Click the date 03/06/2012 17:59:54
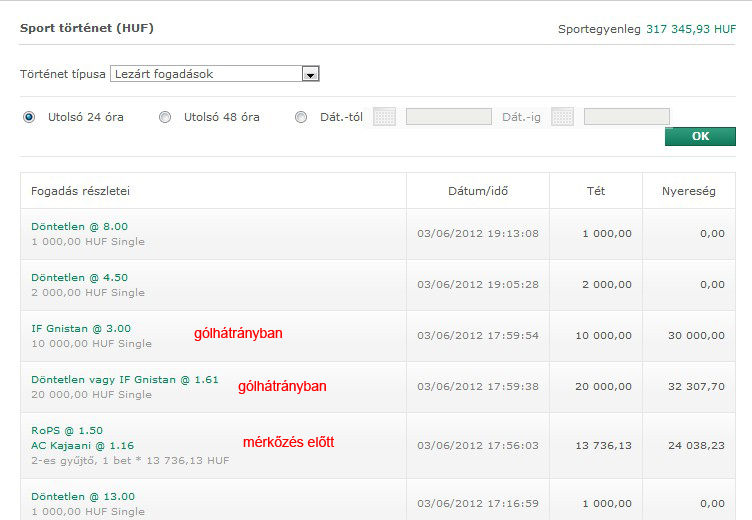This screenshot has width=752, height=520. 478,335
